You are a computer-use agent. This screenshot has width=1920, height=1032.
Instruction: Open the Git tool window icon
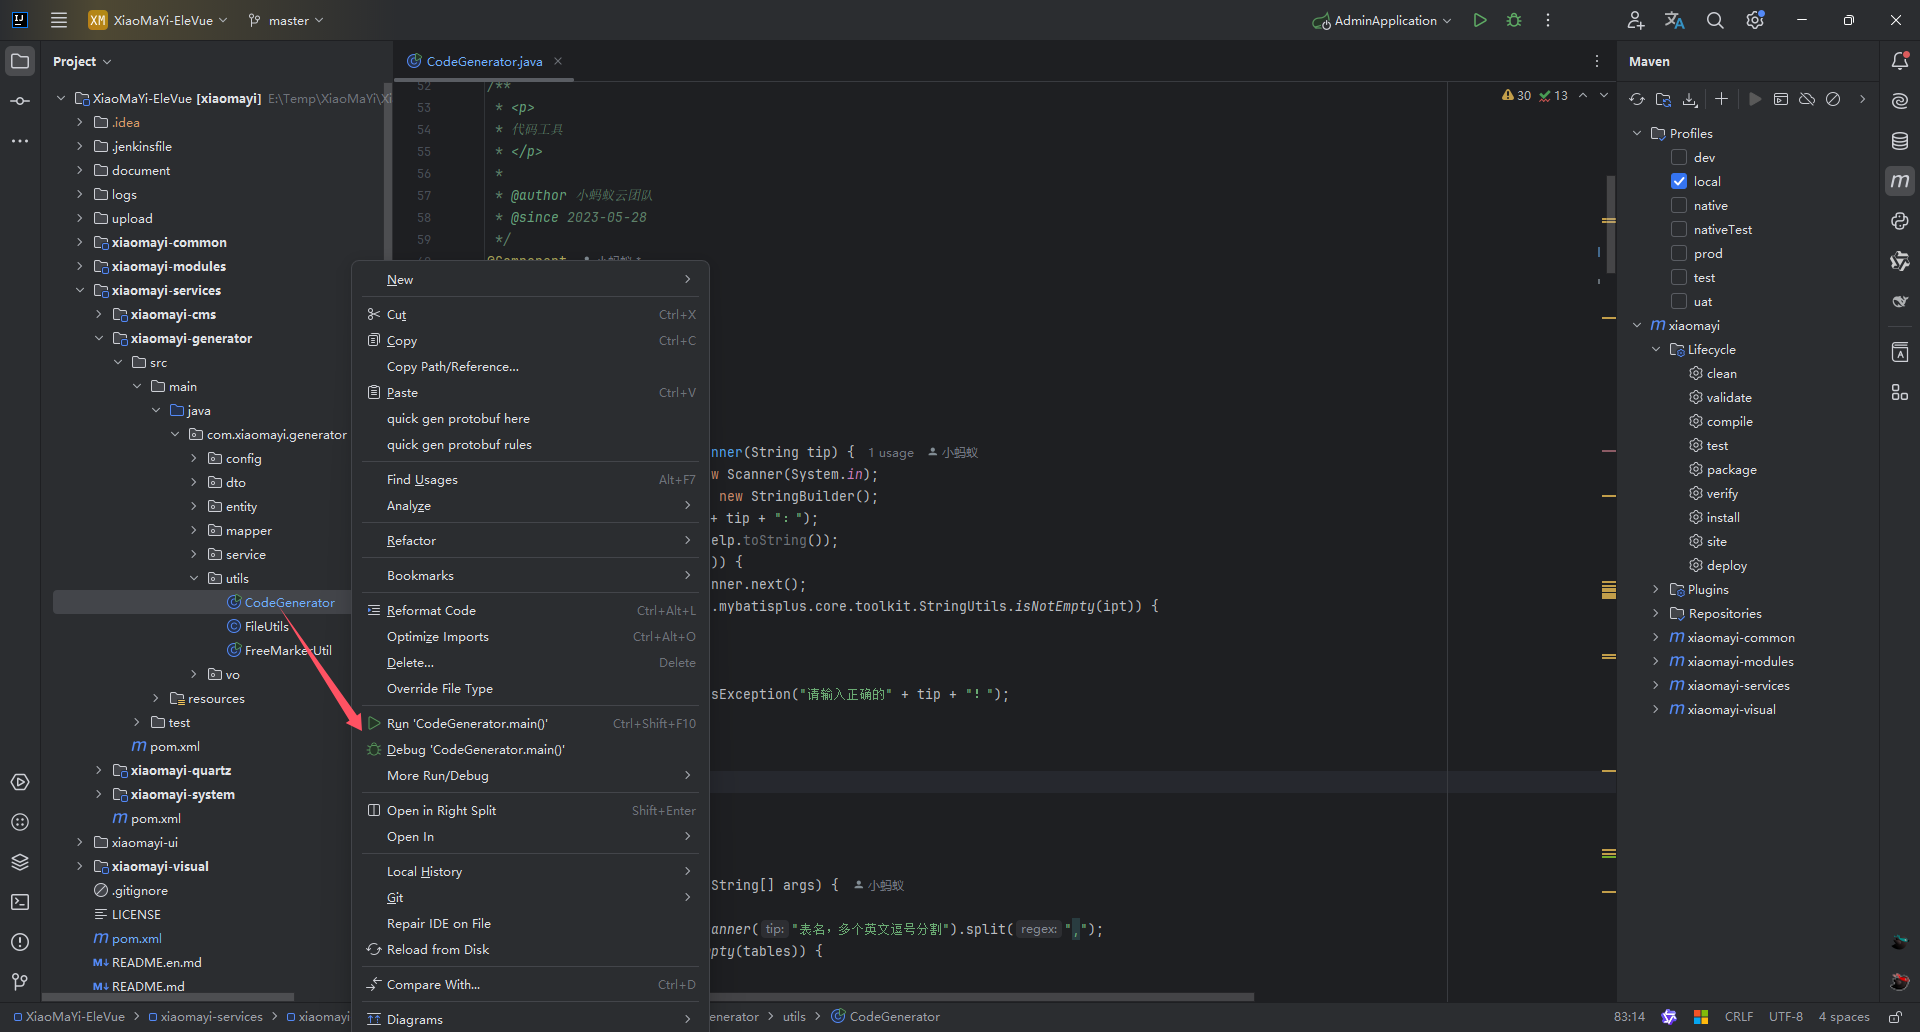20,982
